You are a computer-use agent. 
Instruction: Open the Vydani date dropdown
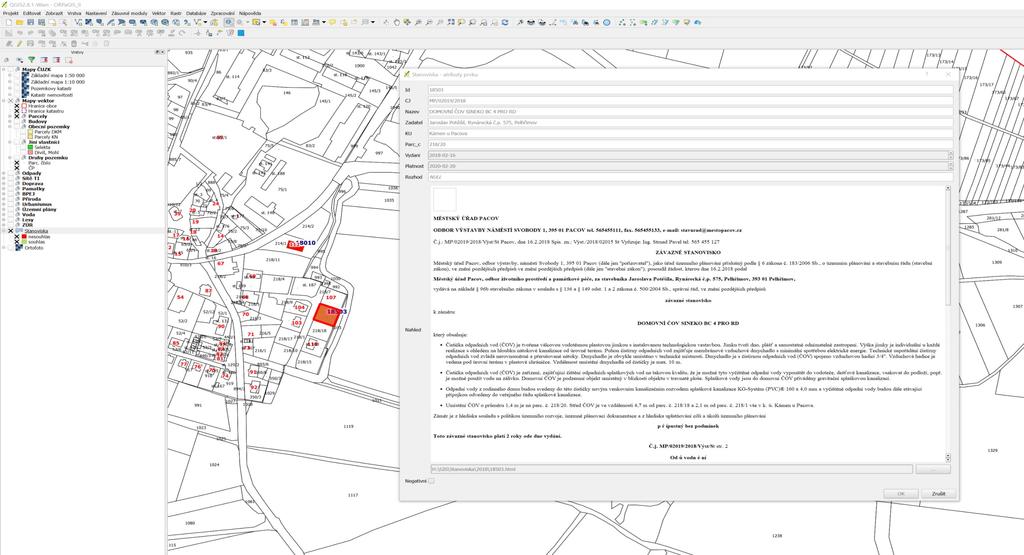950,155
